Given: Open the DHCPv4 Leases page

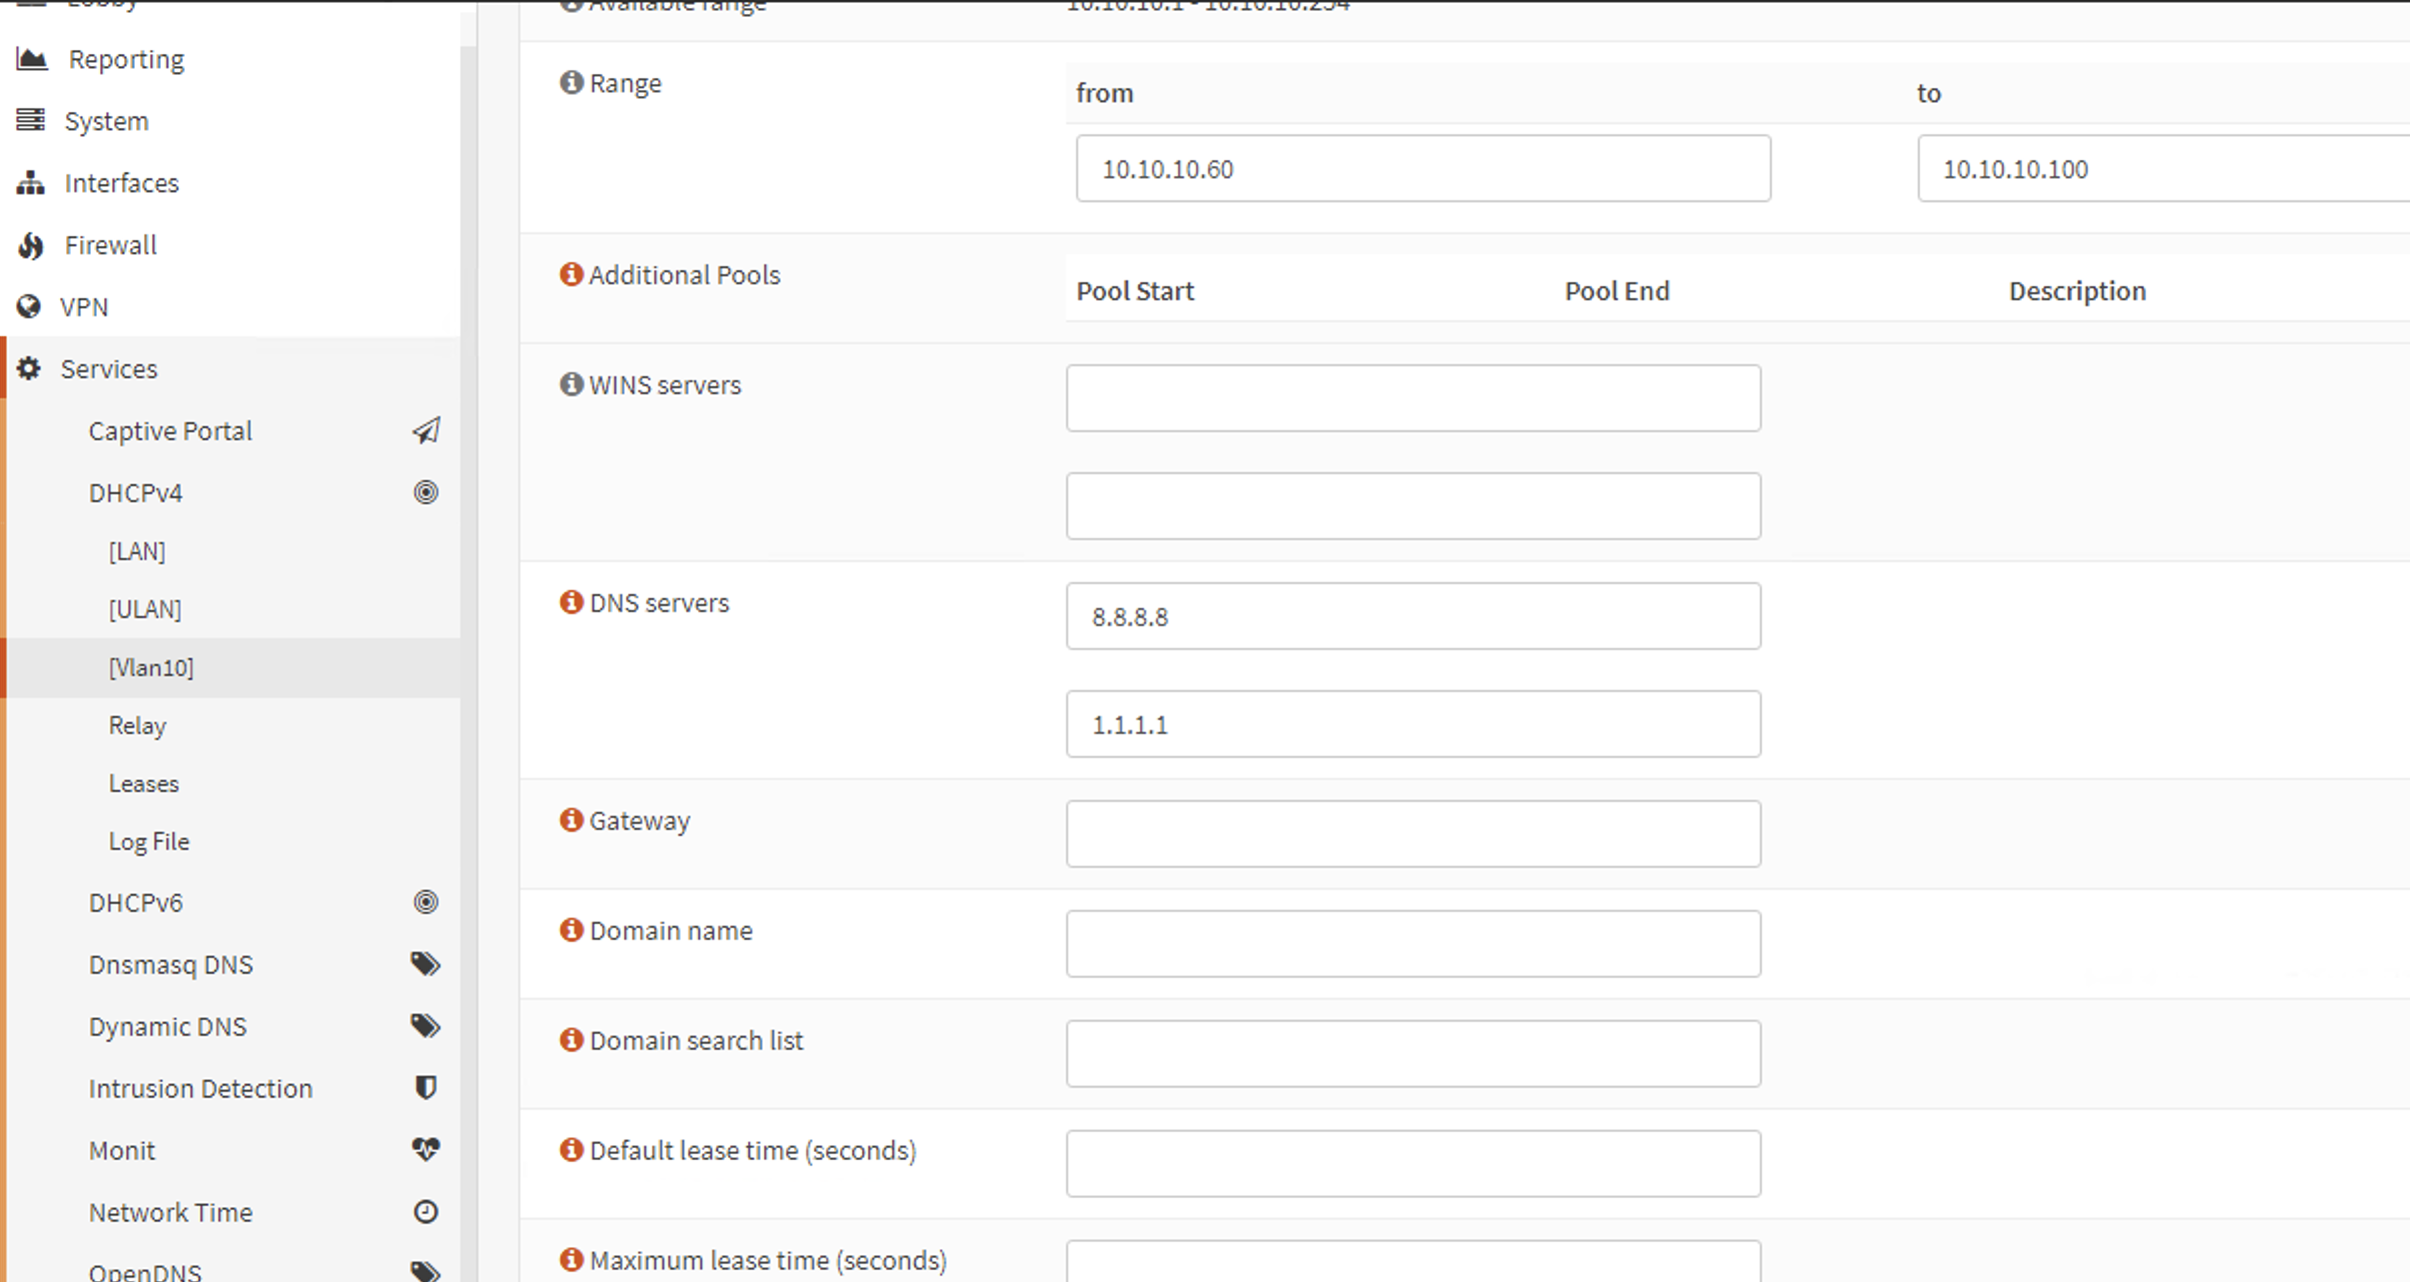Looking at the screenshot, I should (144, 783).
